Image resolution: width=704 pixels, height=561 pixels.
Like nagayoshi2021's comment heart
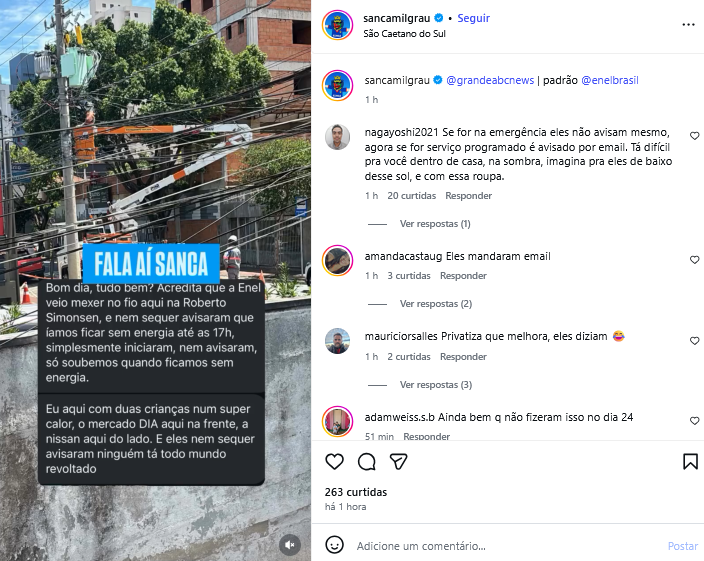point(695,136)
